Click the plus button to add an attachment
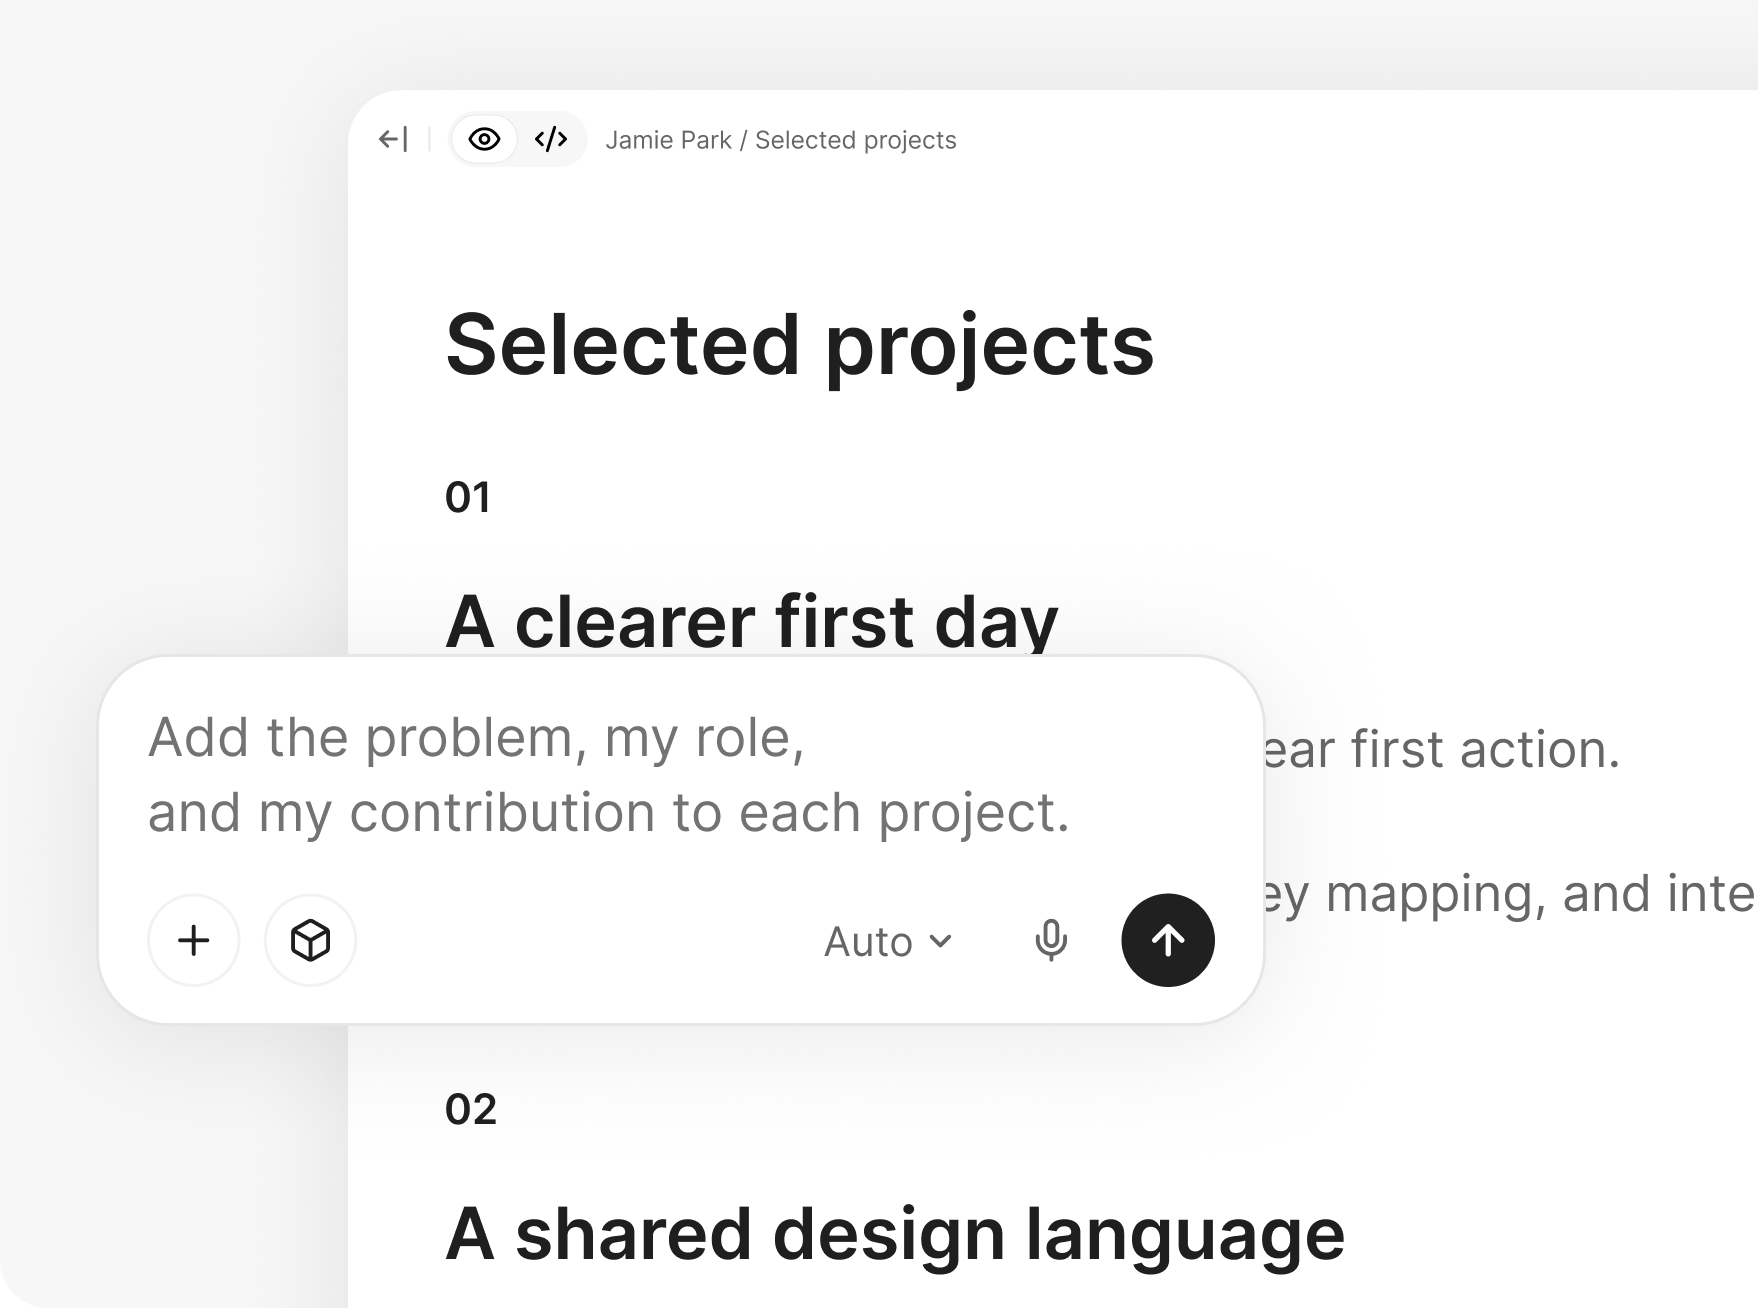 (x=194, y=940)
